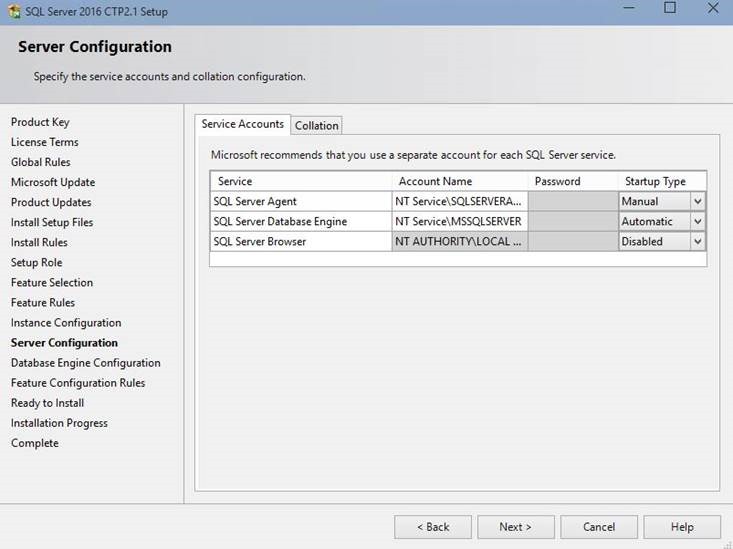Click the Next button
Viewport: 733px width, 549px height.
516,527
